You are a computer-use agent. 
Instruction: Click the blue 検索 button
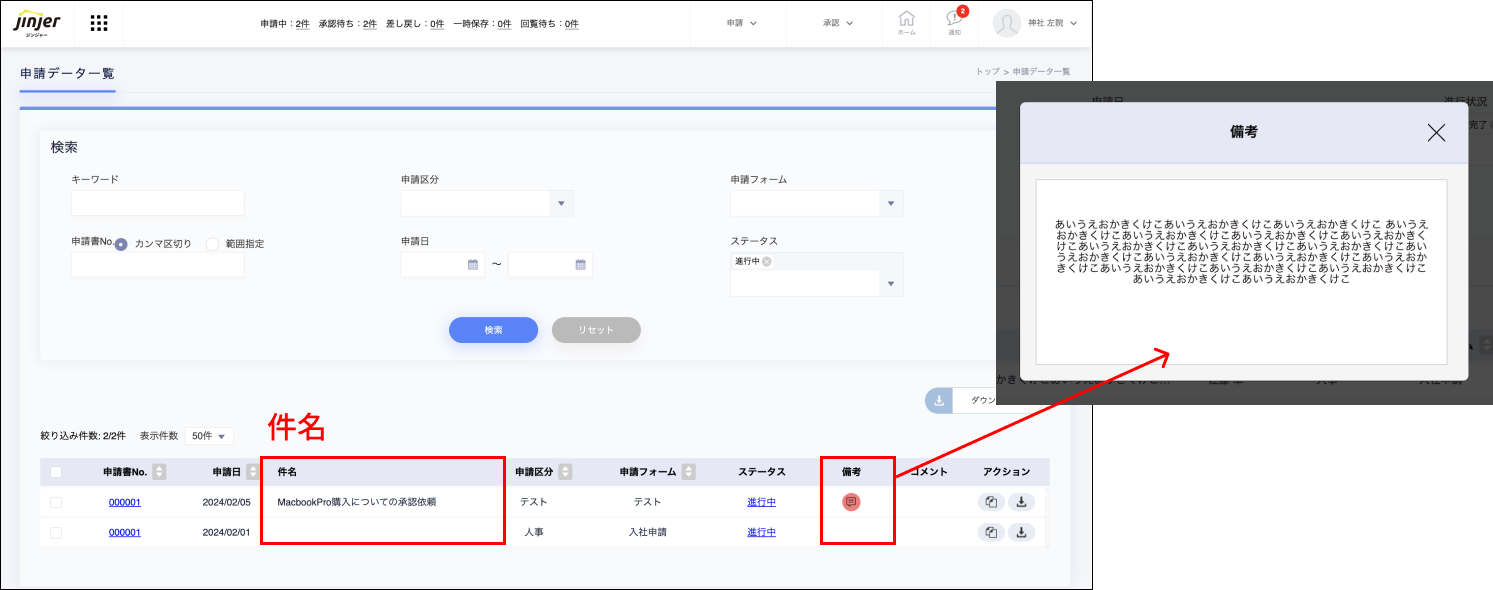[x=493, y=330]
